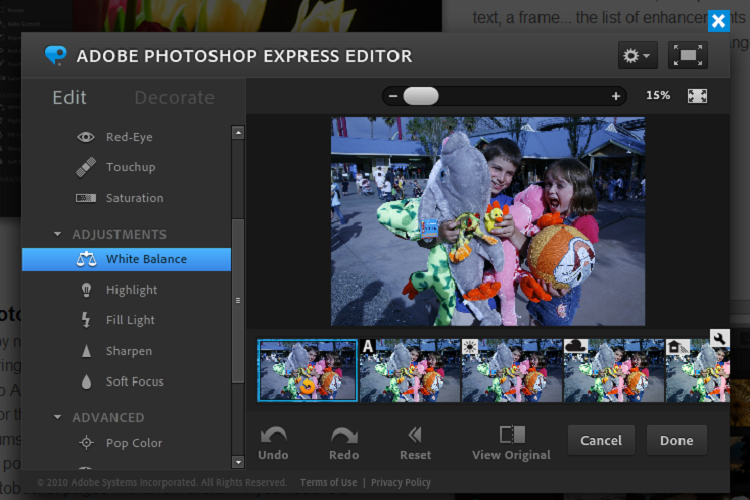Click the Done button
This screenshot has width=750, height=500.
(x=676, y=440)
